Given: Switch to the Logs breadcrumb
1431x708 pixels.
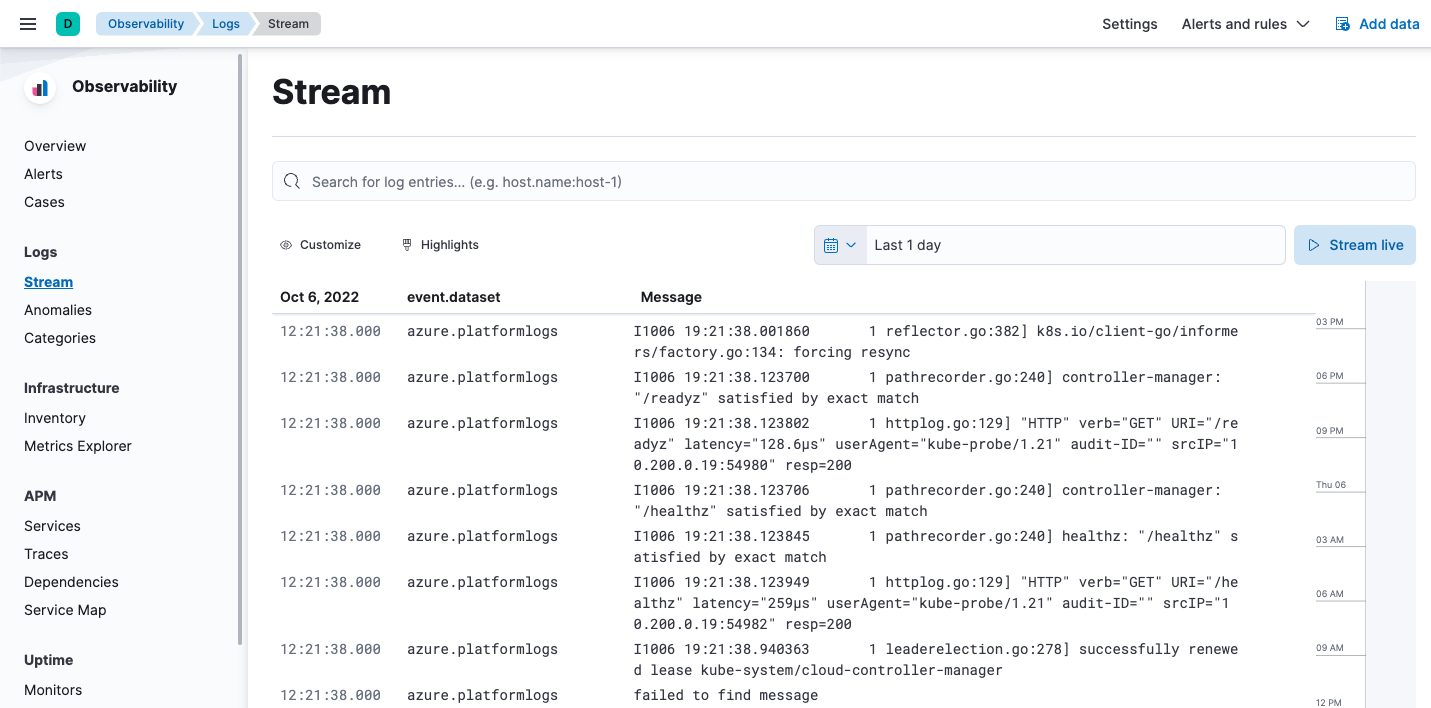Looking at the screenshot, I should click(225, 23).
